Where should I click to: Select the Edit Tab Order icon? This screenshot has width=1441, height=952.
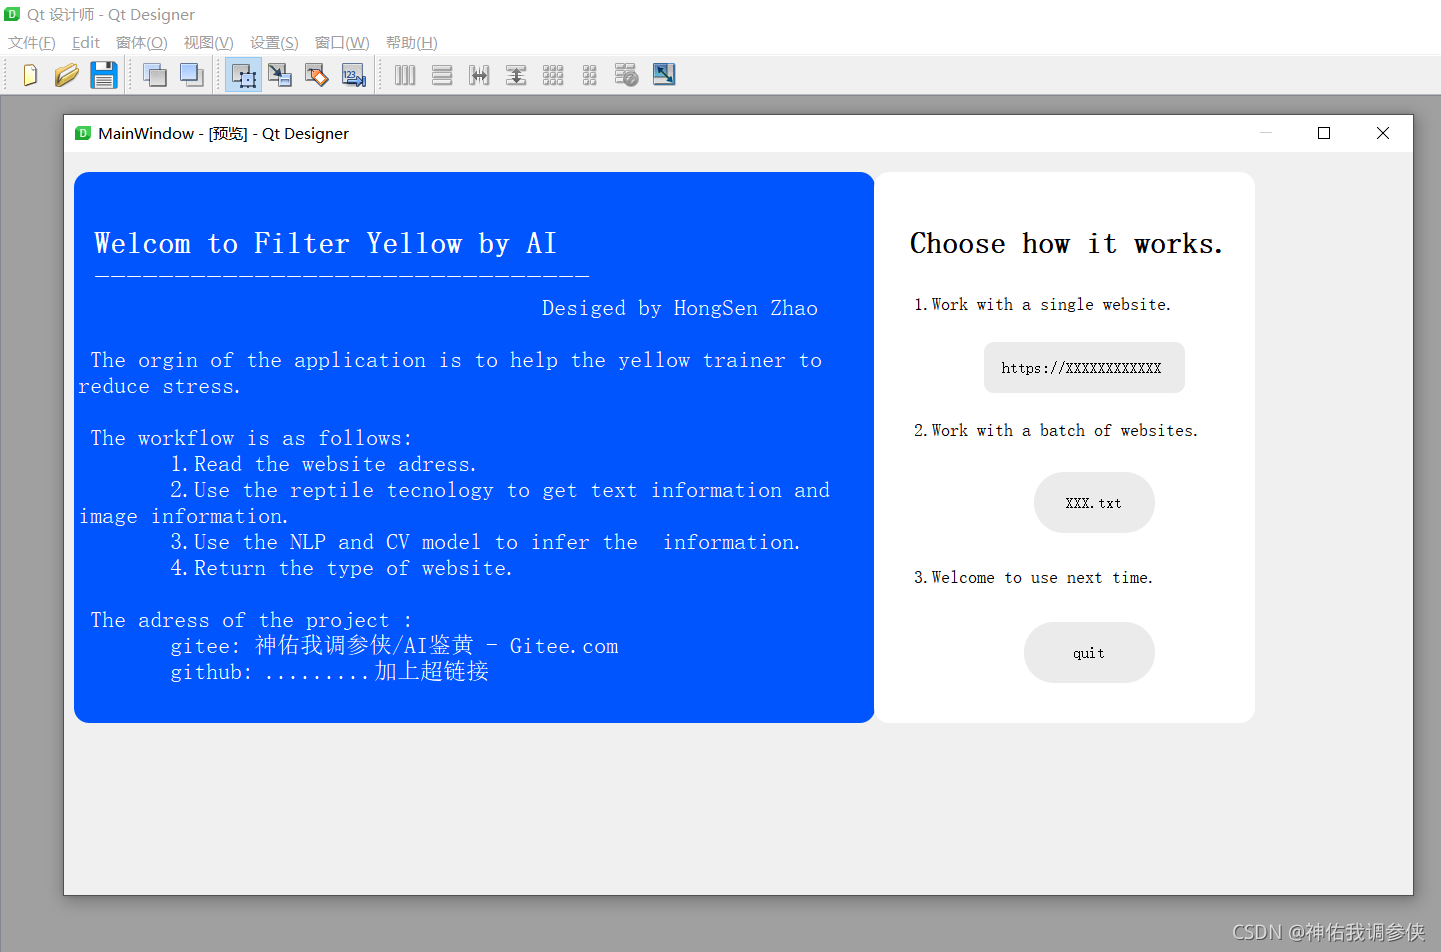354,75
